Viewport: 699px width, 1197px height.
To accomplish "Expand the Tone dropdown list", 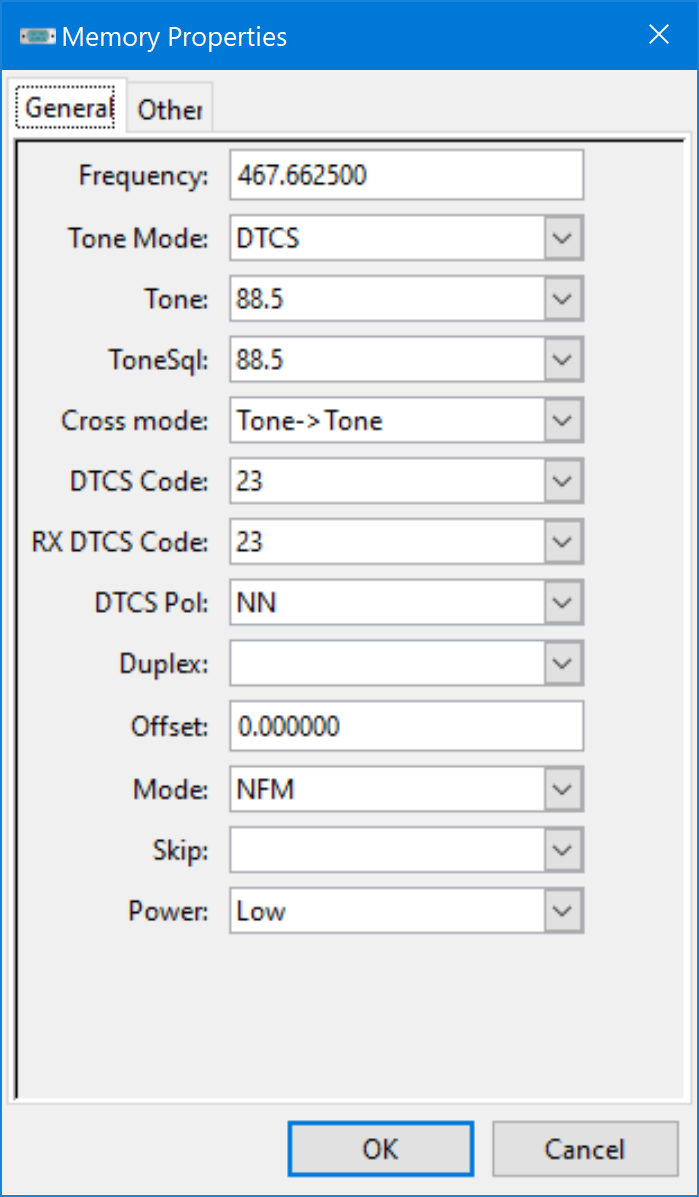I will (x=564, y=298).
